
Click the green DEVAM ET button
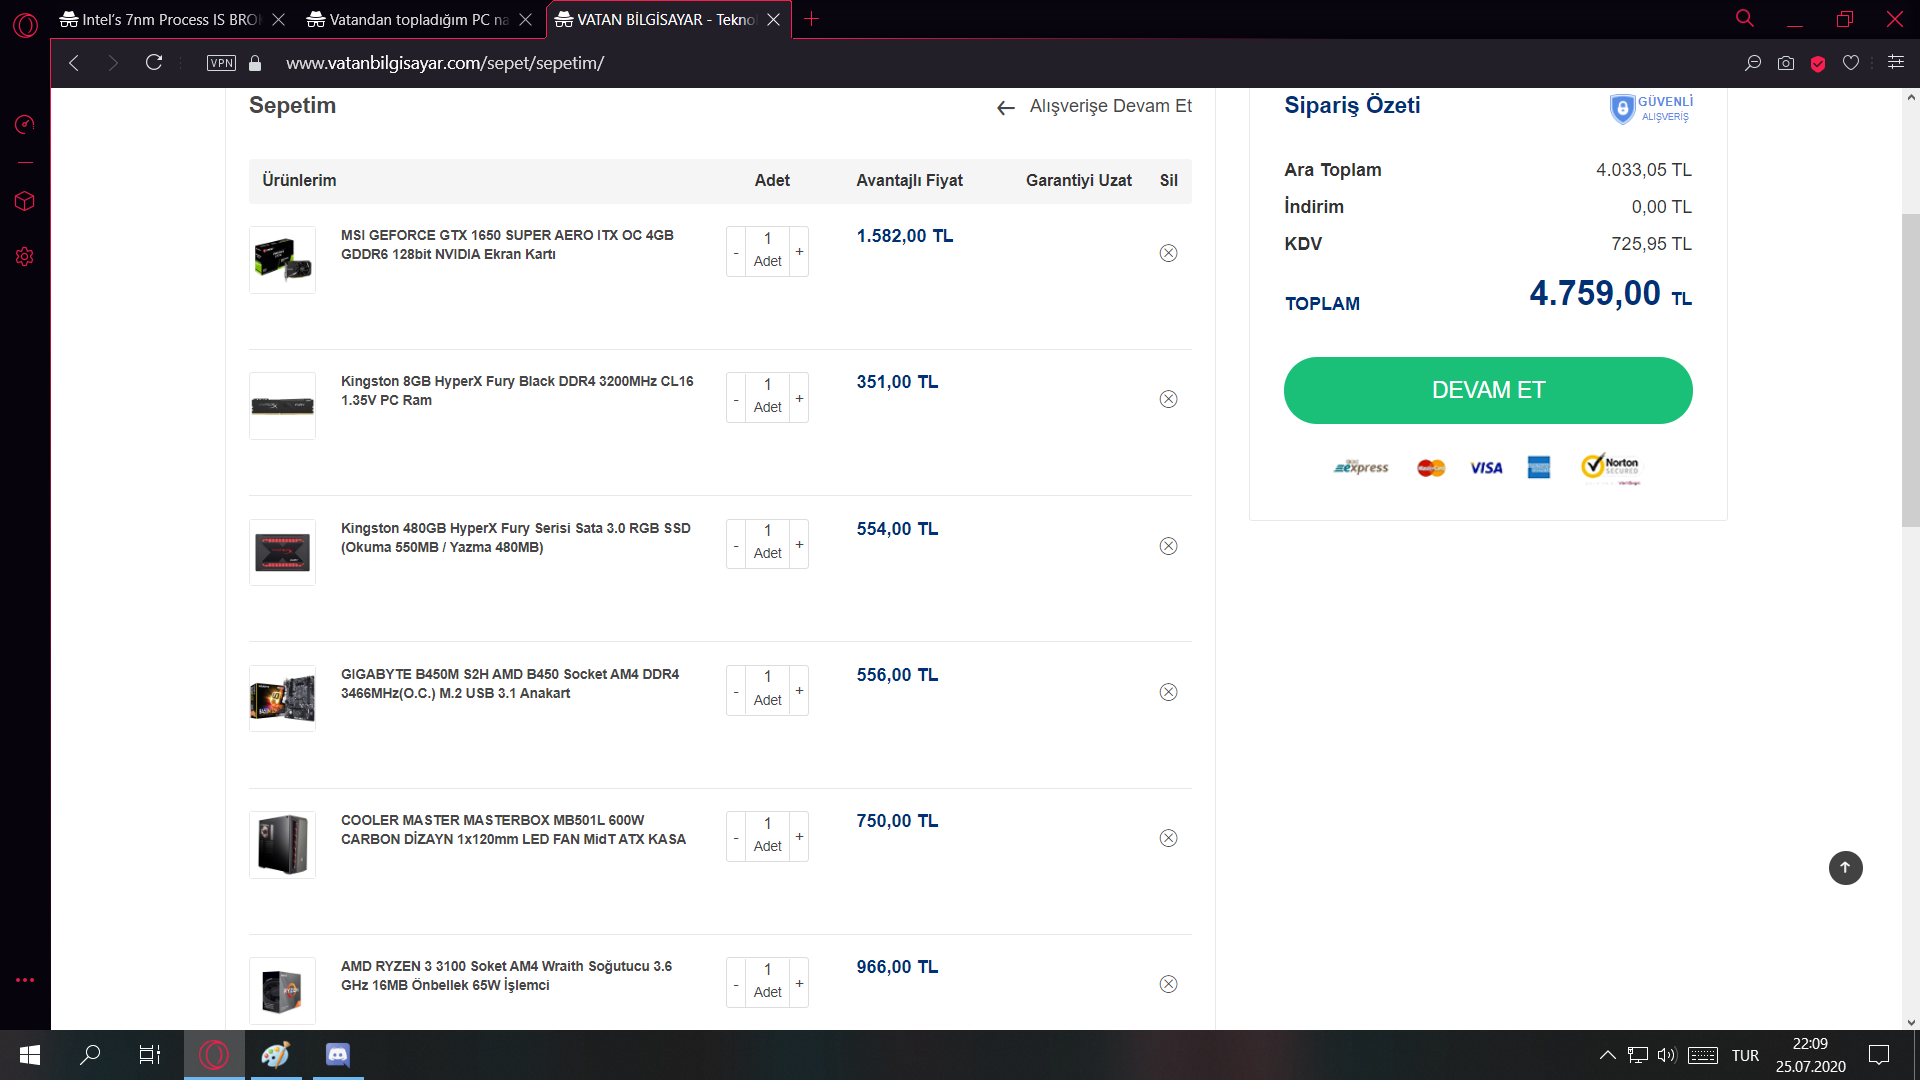point(1488,390)
